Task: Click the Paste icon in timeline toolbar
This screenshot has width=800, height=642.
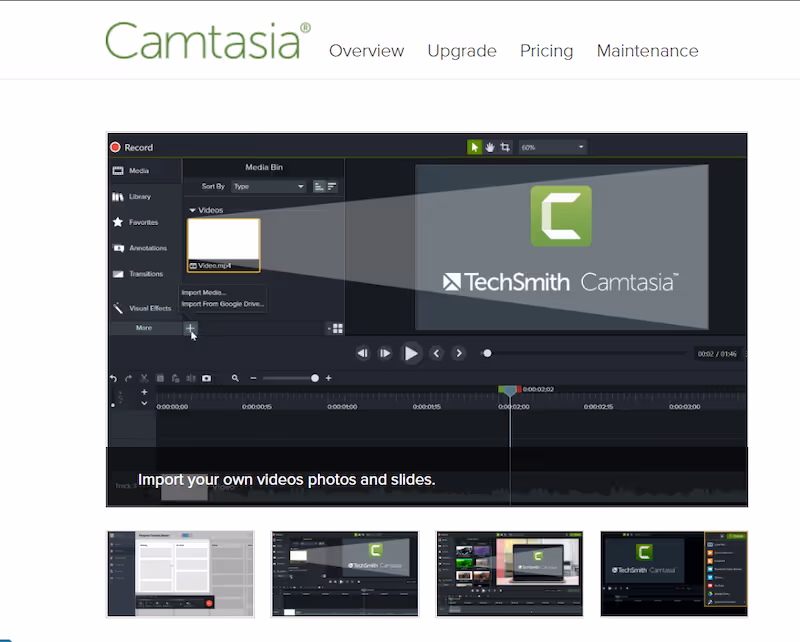Action: point(176,378)
